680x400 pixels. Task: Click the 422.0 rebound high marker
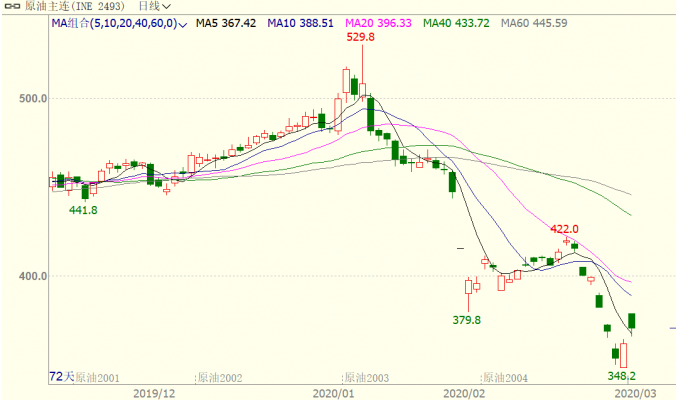coord(565,229)
